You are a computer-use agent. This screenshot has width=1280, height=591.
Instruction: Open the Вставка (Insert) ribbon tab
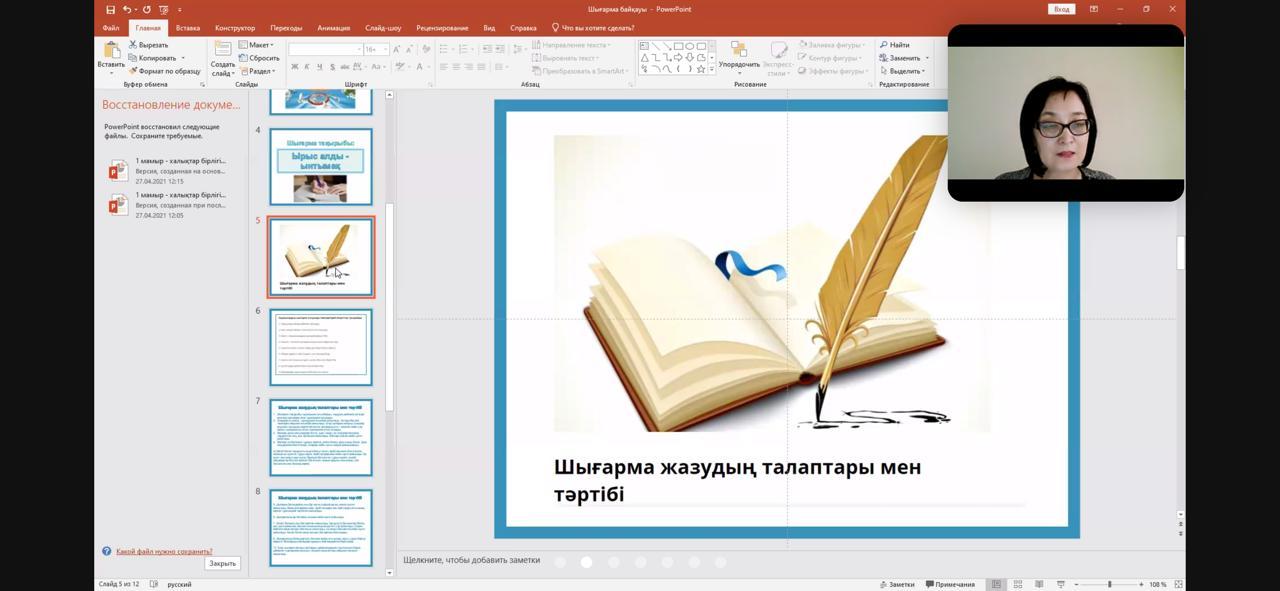pyautogui.click(x=188, y=28)
